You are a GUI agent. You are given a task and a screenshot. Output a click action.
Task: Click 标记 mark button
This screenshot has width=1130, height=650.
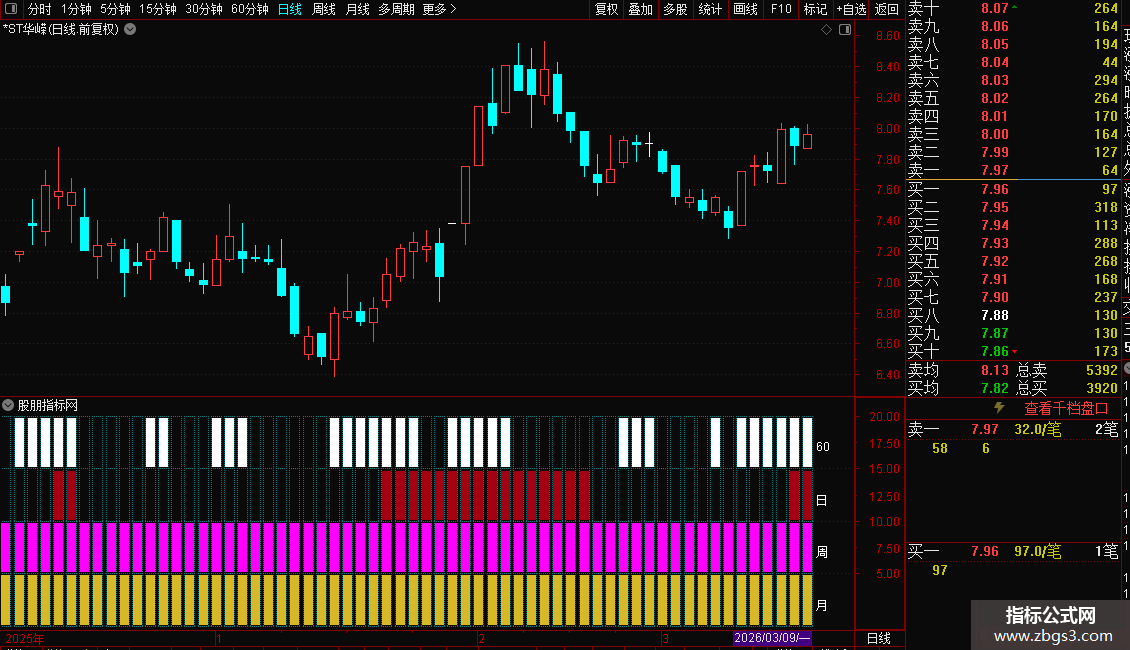click(x=815, y=9)
